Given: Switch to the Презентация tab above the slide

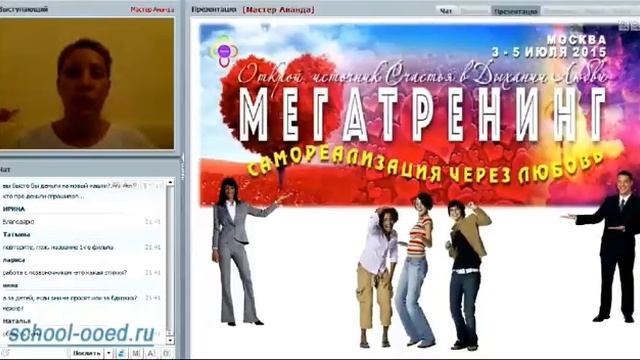Looking at the screenshot, I should pyautogui.click(x=516, y=11).
